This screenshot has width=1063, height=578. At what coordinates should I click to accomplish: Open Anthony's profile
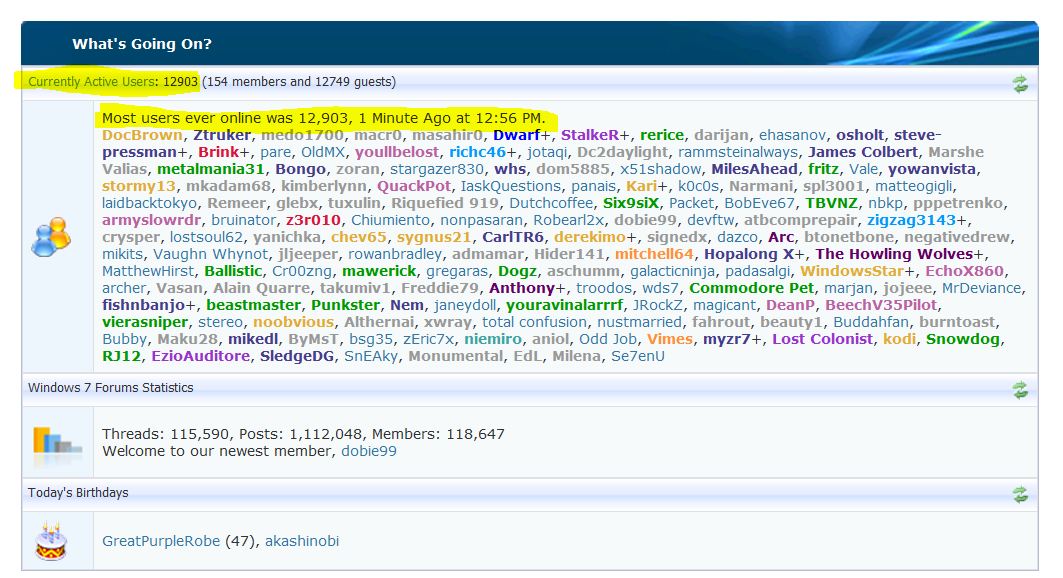522,288
